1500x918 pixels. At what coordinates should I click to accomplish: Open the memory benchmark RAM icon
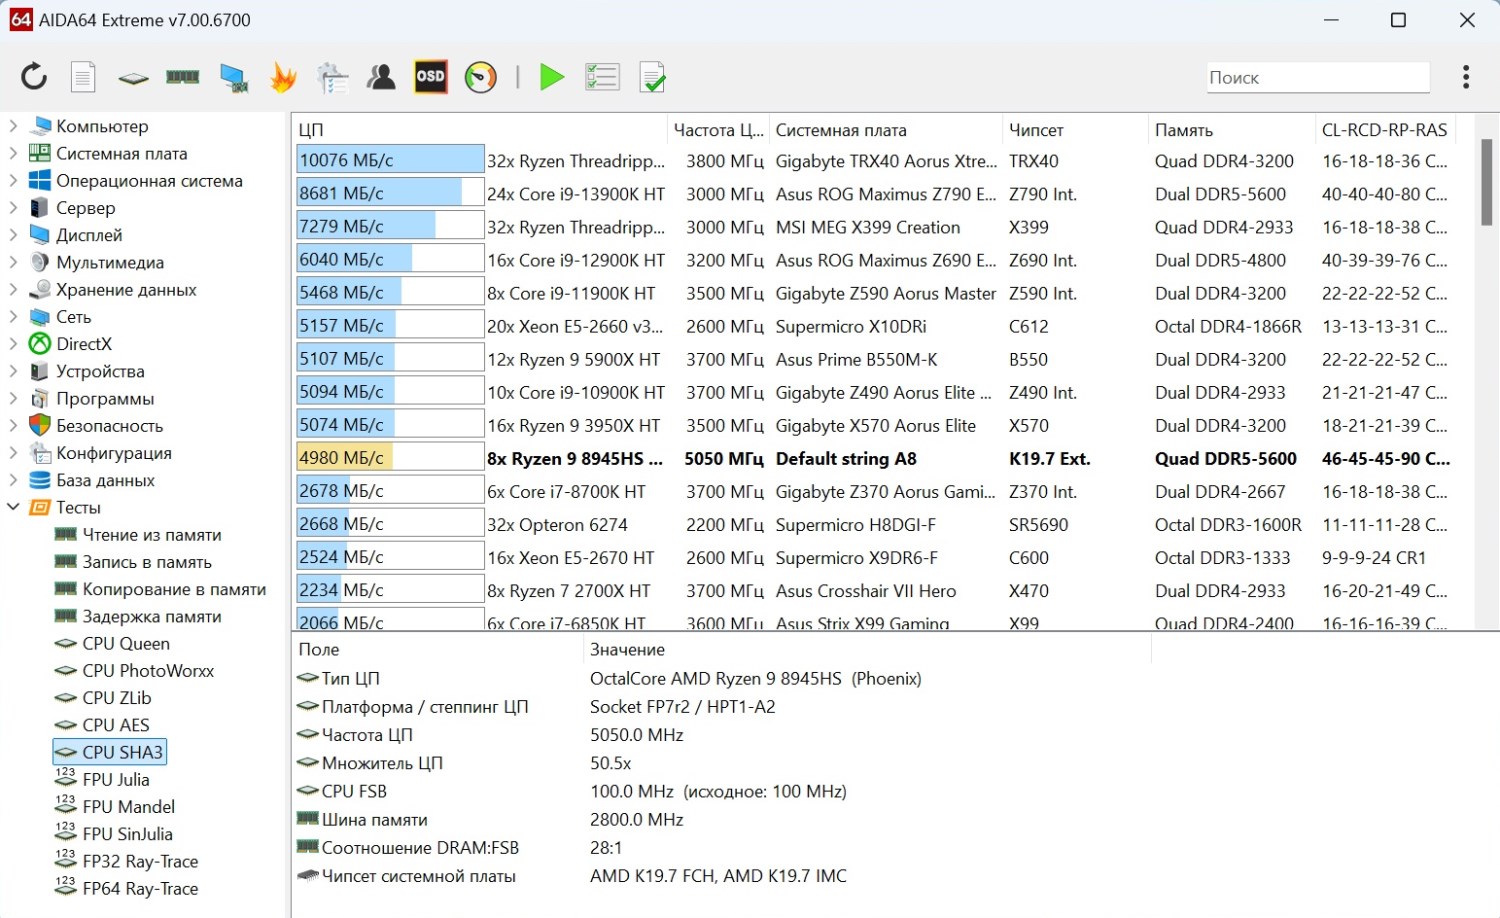182,77
